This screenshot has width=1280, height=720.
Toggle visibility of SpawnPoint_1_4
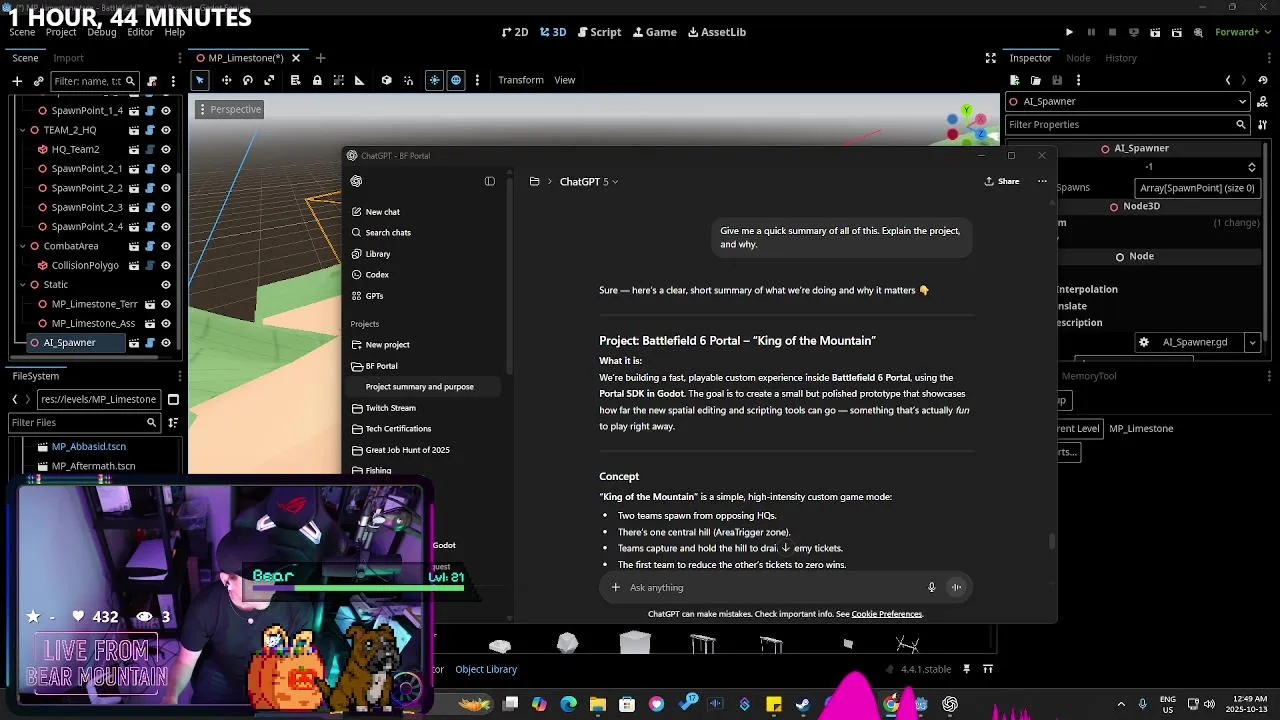pyautogui.click(x=166, y=111)
